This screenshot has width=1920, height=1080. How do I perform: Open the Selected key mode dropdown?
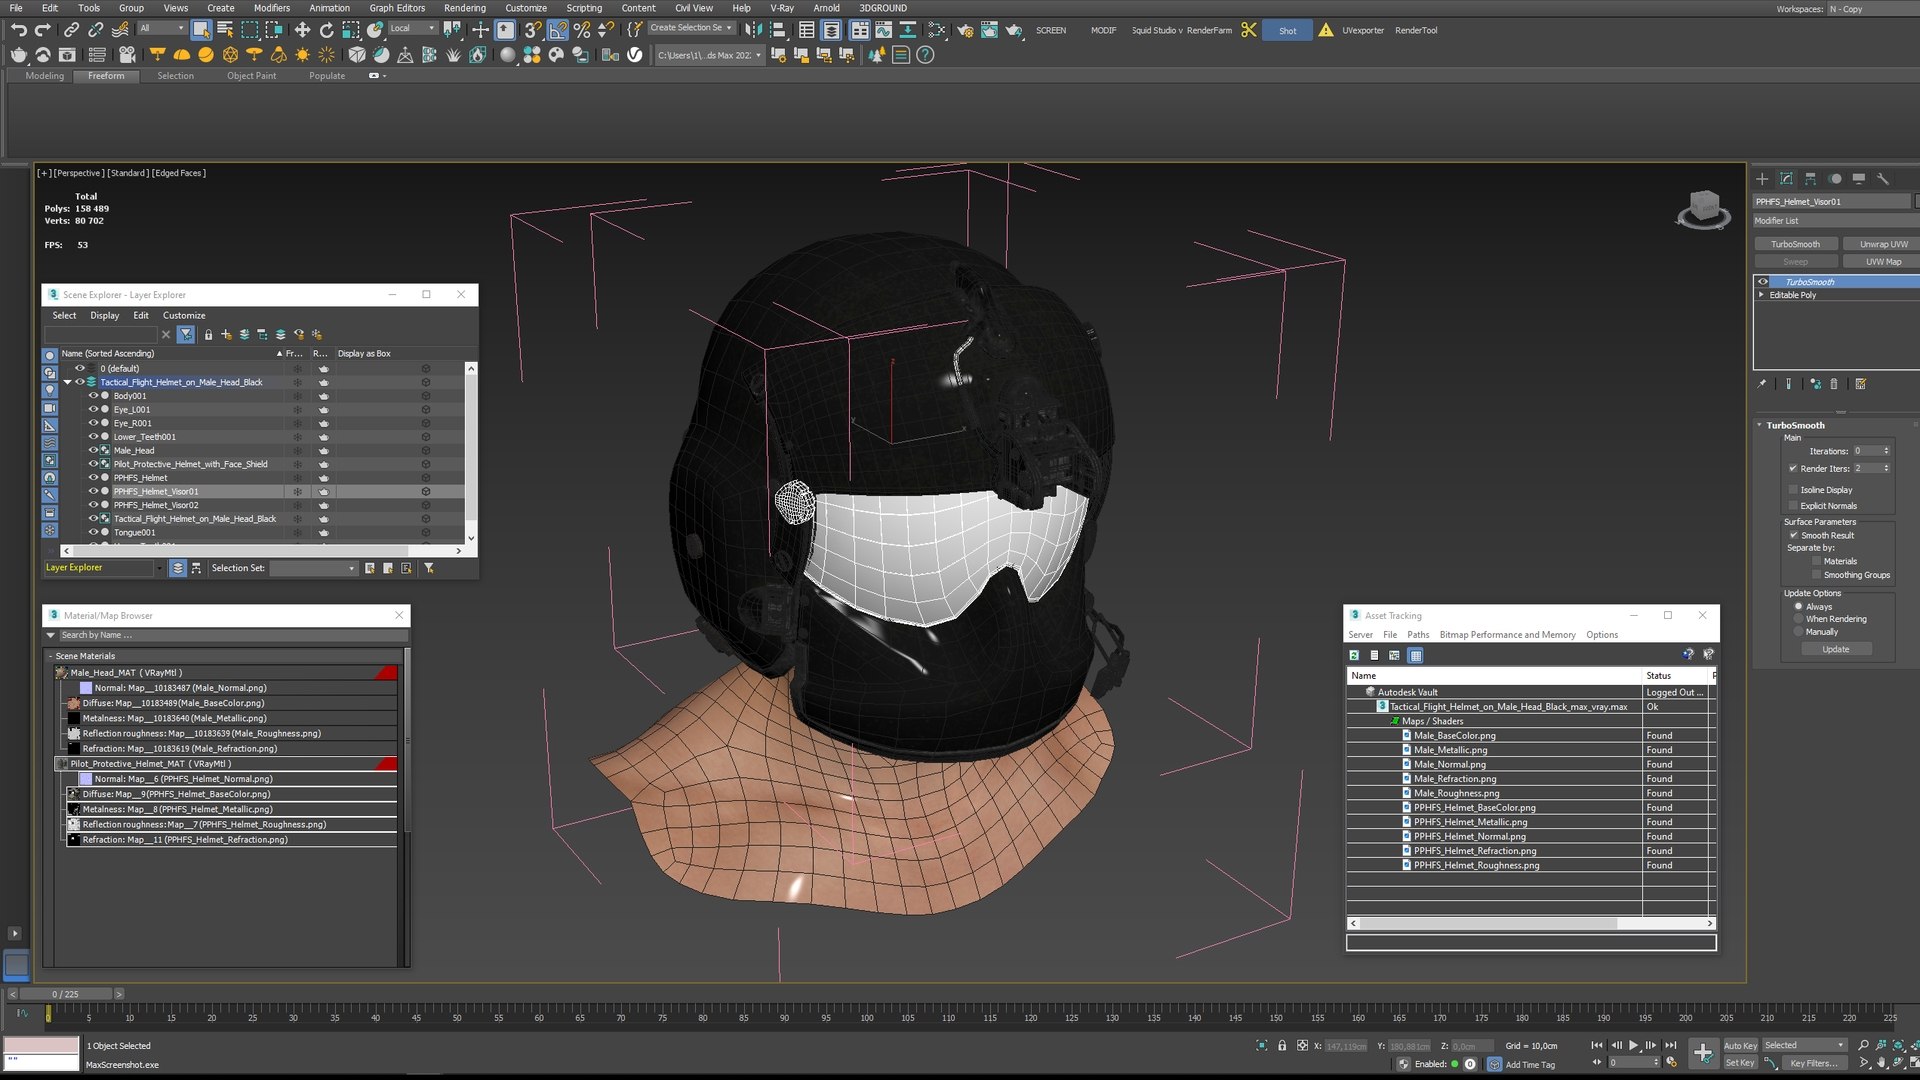pyautogui.click(x=1804, y=1045)
